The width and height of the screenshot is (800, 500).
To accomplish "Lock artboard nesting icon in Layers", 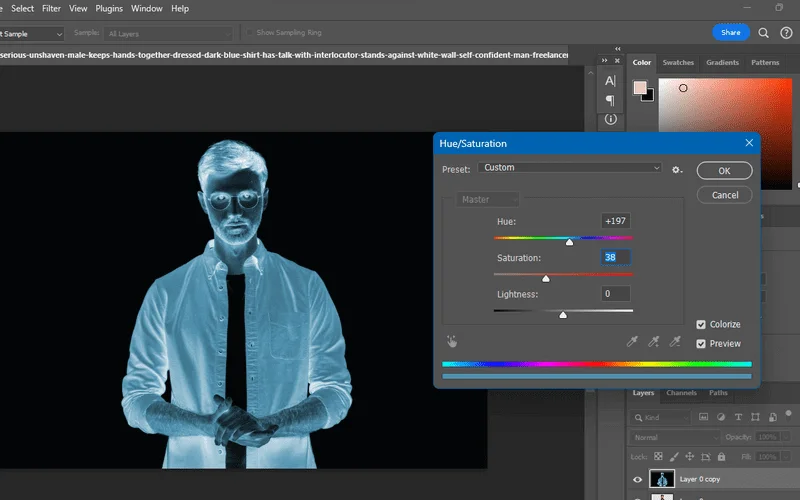I will (x=706, y=457).
